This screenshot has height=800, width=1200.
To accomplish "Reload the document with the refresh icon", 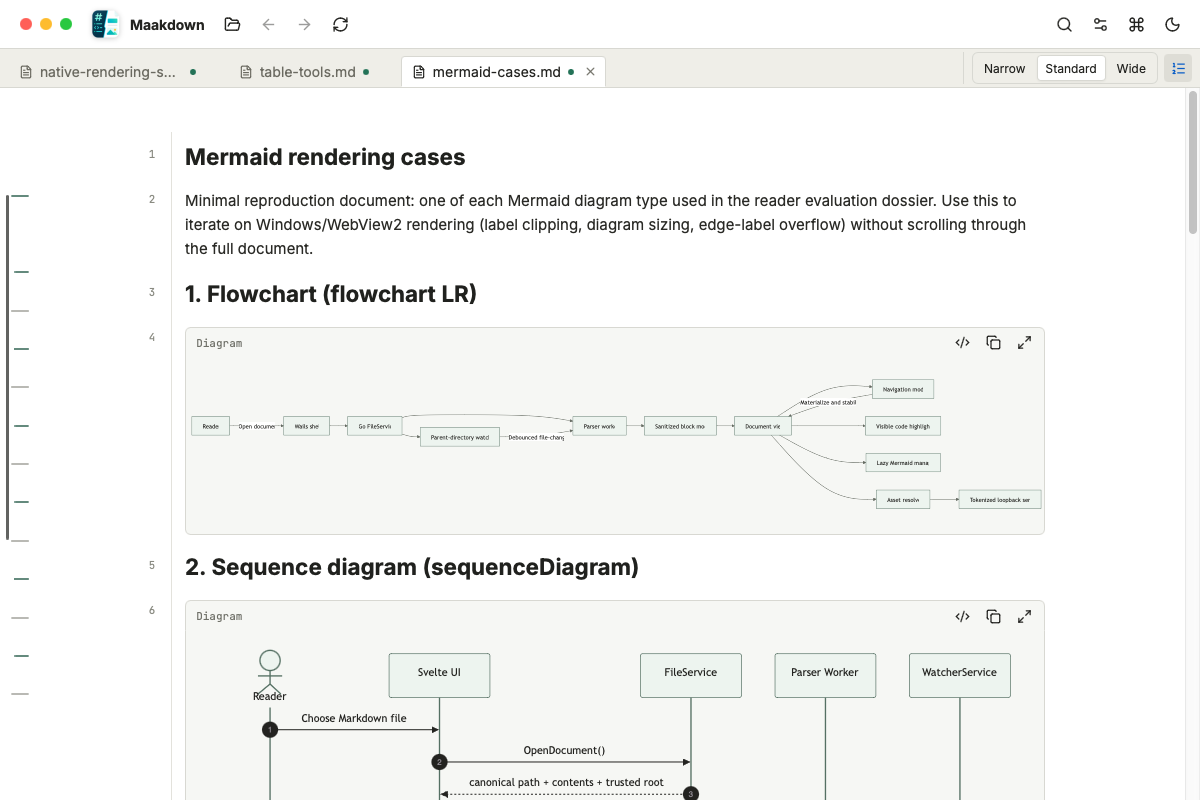I will coord(340,24).
